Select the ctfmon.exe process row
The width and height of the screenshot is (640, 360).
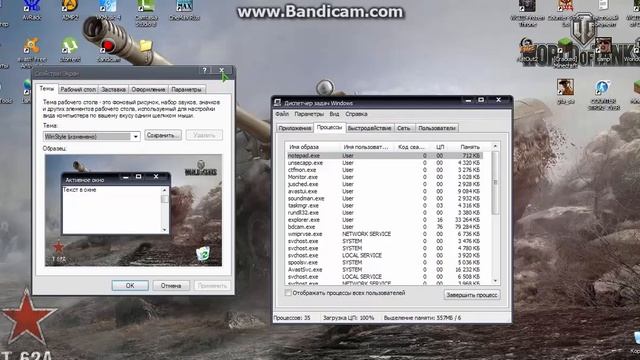[384, 170]
